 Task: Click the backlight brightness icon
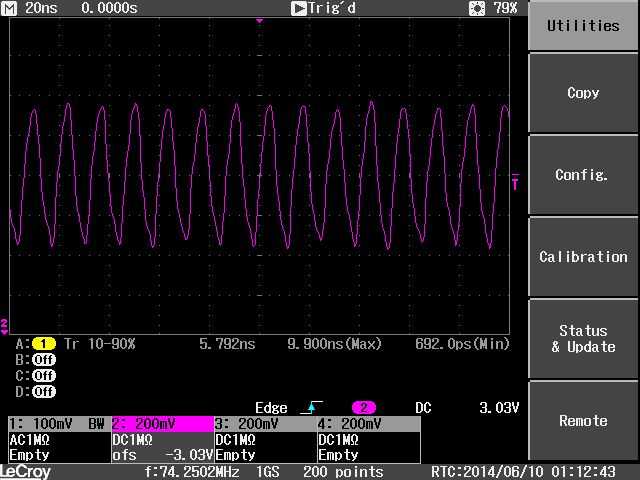click(477, 8)
